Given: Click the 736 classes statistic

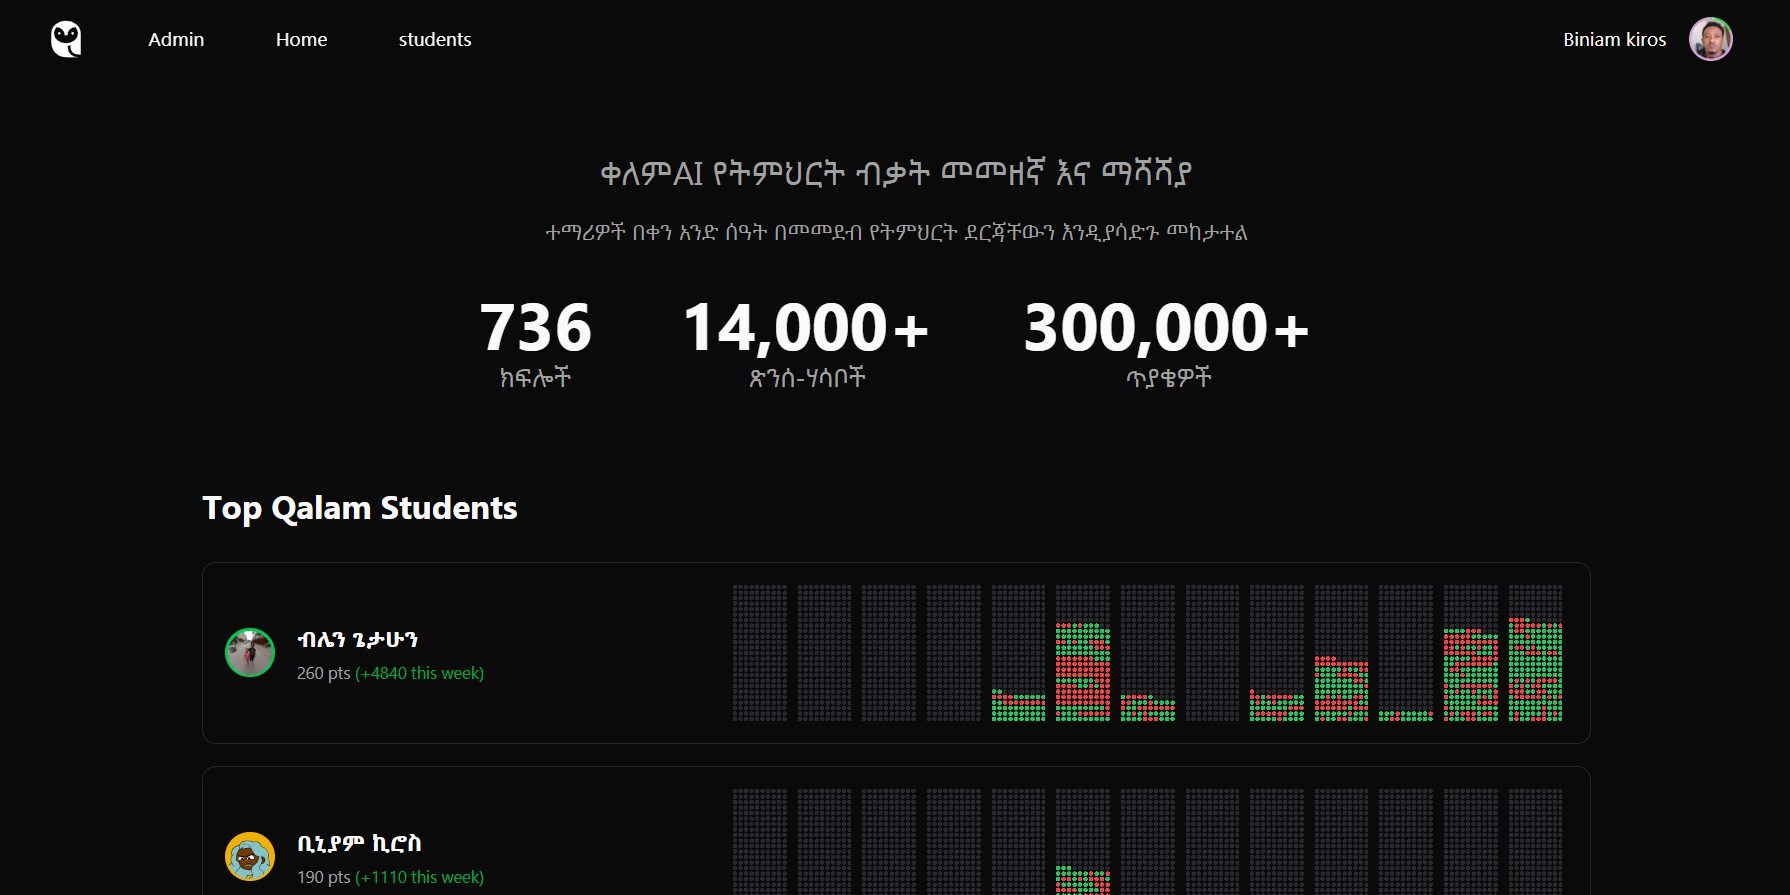Looking at the screenshot, I should (535, 328).
